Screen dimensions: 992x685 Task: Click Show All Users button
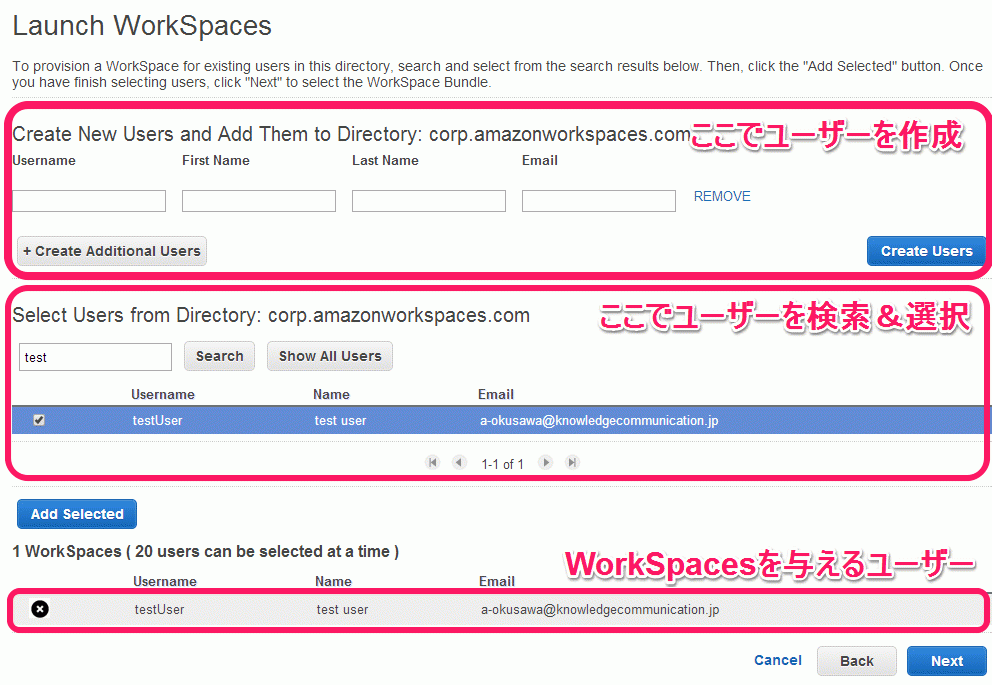(x=330, y=356)
